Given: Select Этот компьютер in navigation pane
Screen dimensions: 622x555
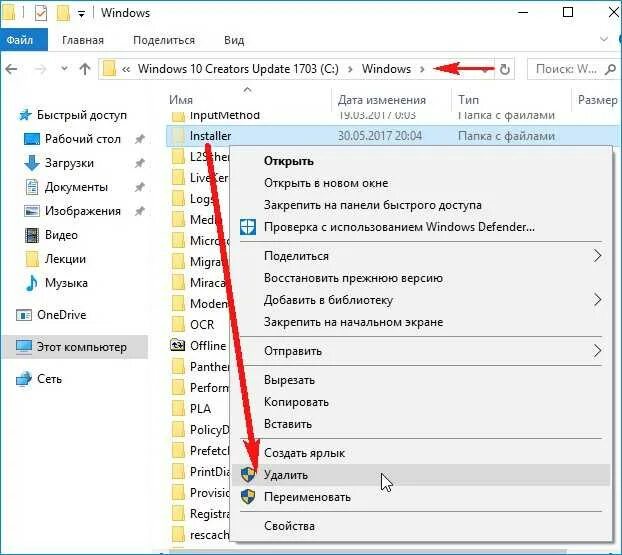Looking at the screenshot, I should point(75,347).
